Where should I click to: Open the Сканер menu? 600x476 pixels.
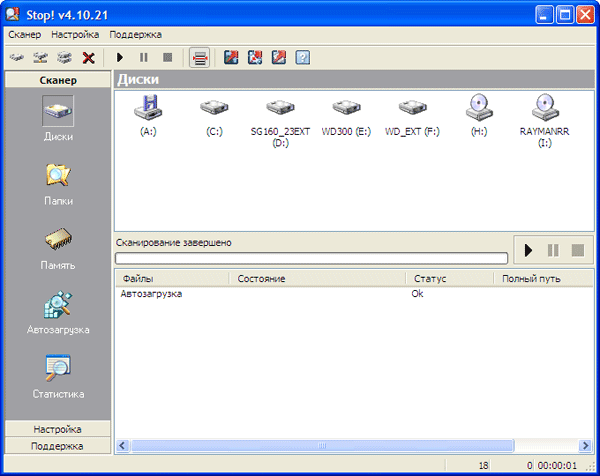point(24,34)
